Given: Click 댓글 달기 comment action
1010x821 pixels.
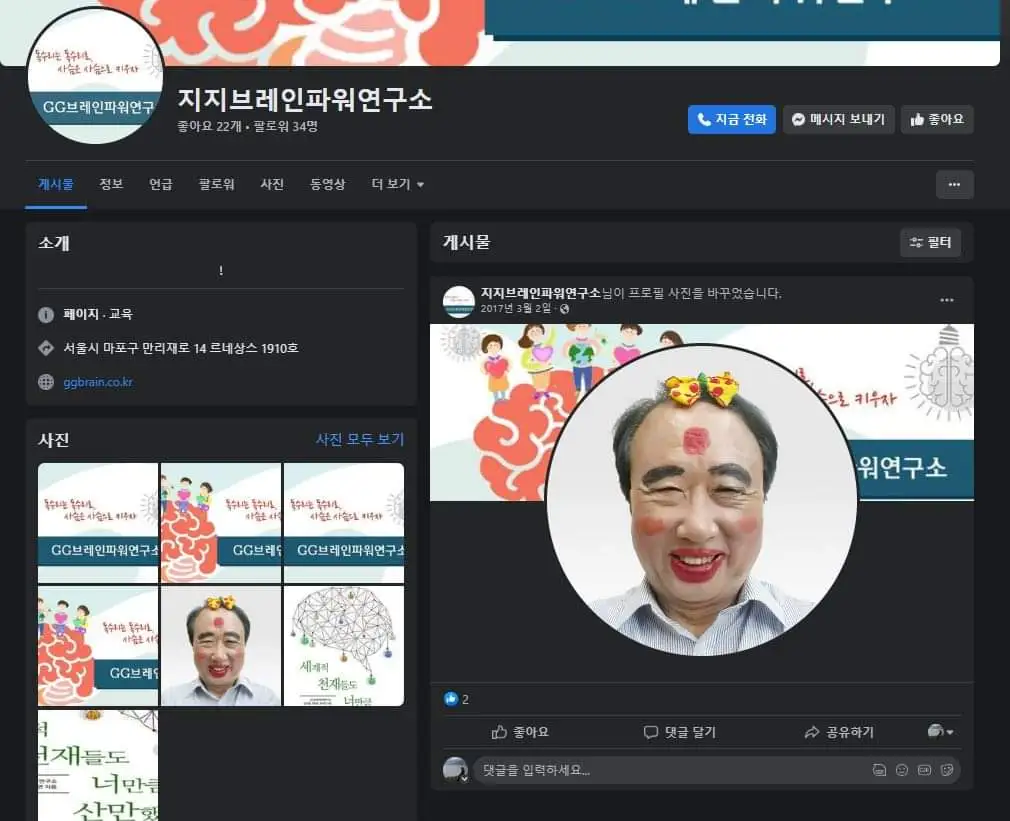Looking at the screenshot, I should point(680,732).
